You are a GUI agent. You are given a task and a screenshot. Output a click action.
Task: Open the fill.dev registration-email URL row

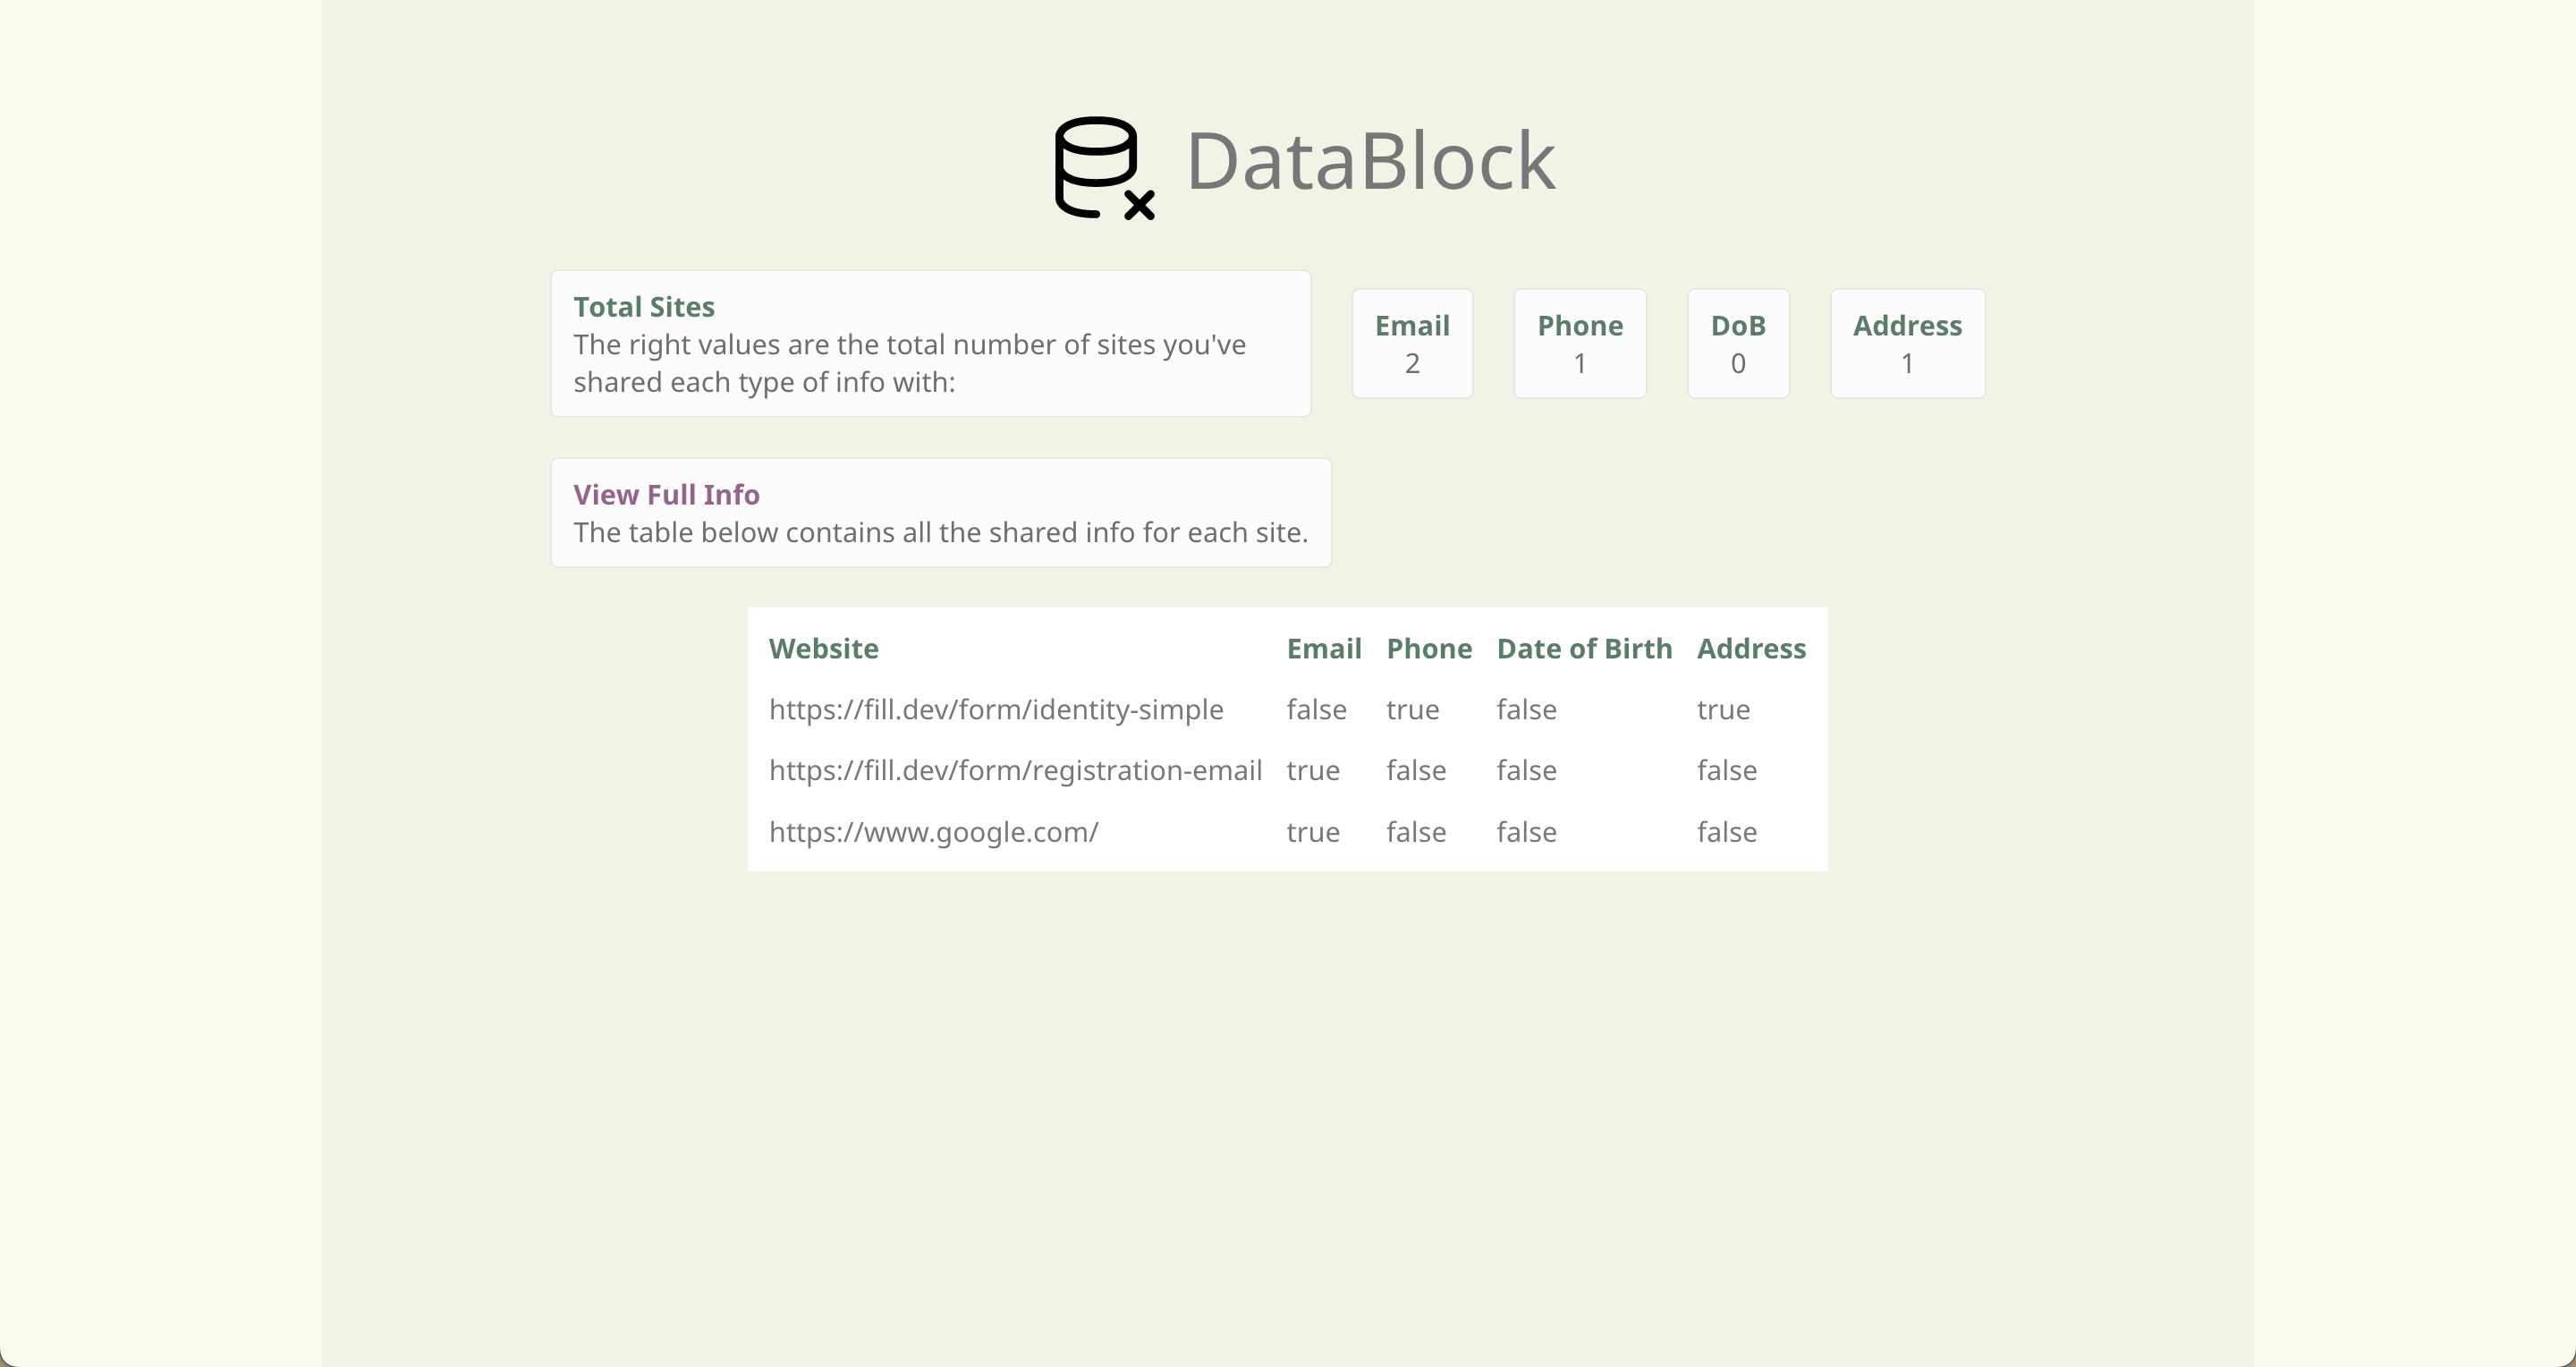click(x=1014, y=771)
